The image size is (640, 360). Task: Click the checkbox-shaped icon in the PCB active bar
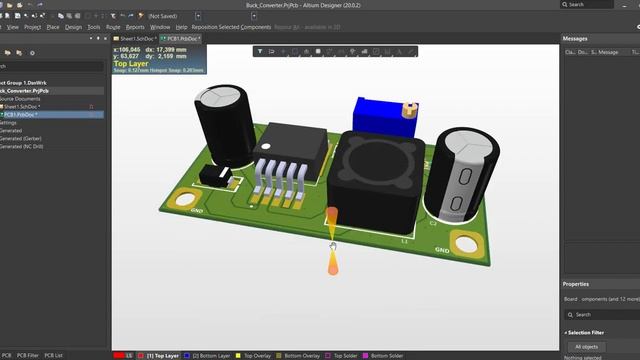[x=376, y=51]
